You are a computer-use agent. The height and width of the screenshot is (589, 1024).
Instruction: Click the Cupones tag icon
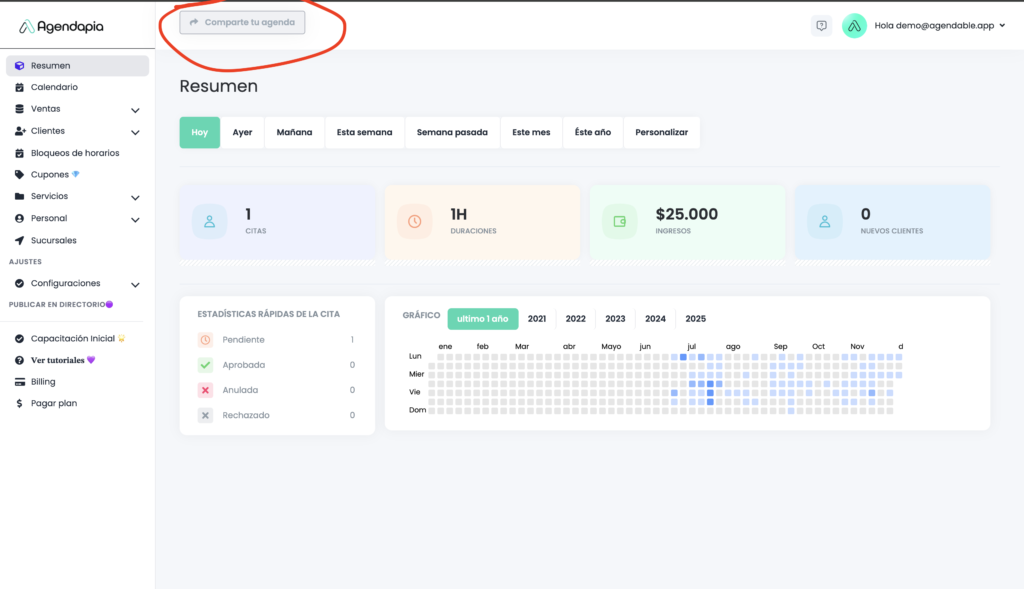[x=20, y=174]
